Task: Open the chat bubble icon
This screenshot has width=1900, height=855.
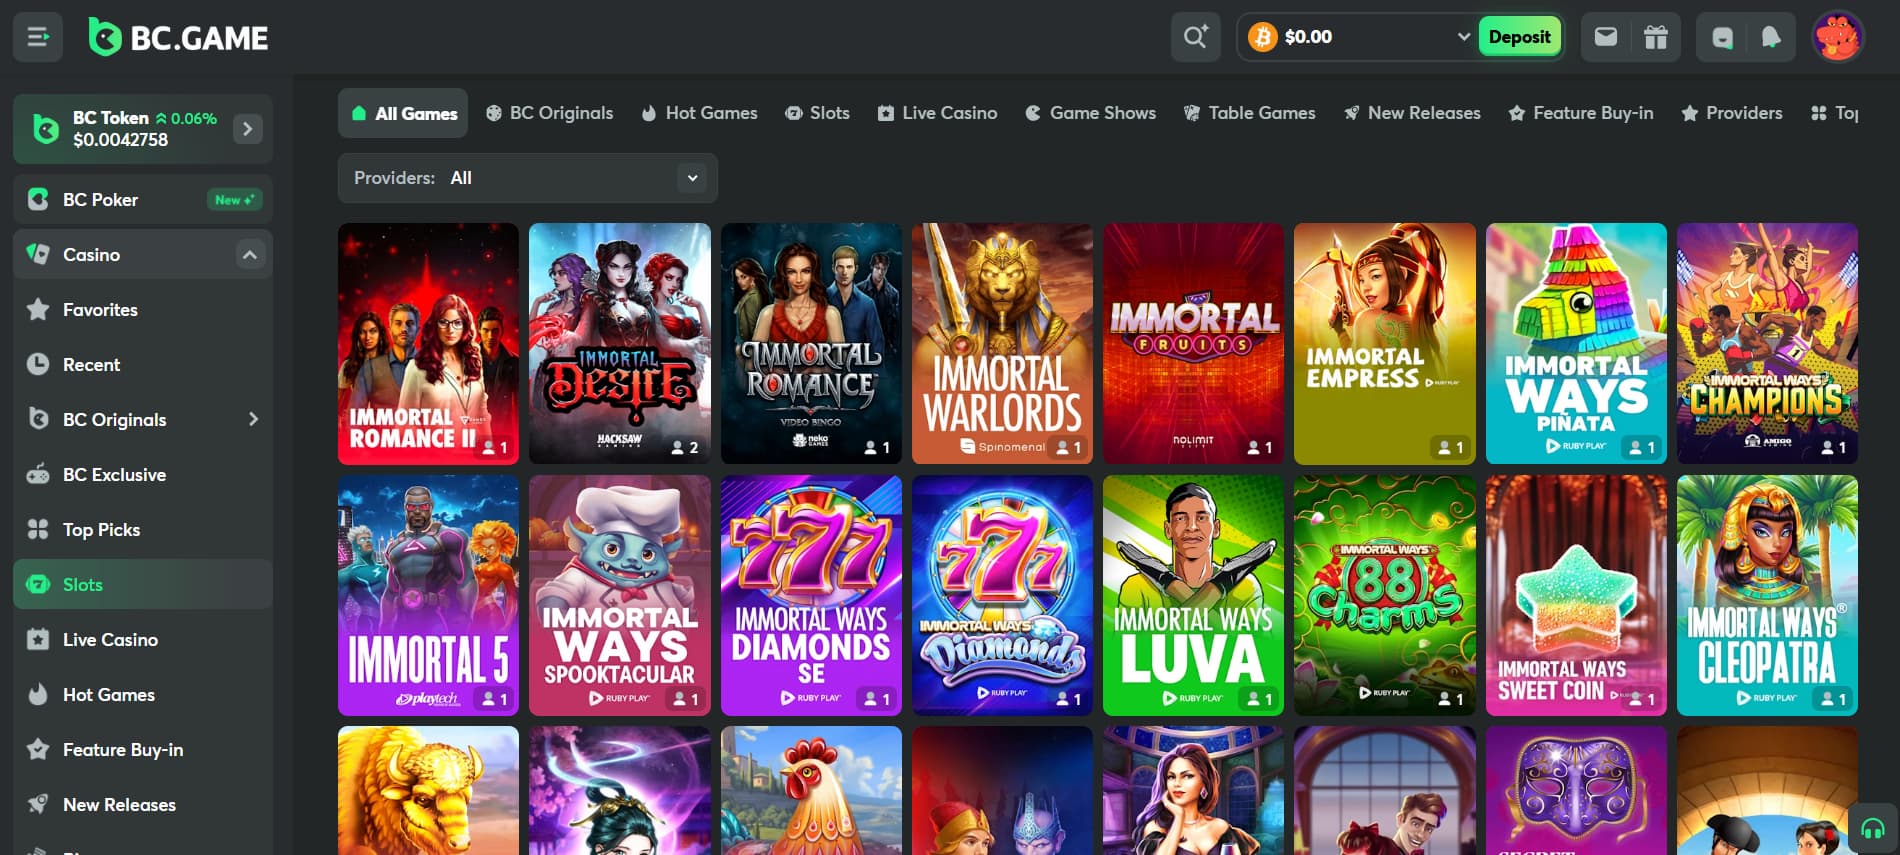Action: 1722,37
